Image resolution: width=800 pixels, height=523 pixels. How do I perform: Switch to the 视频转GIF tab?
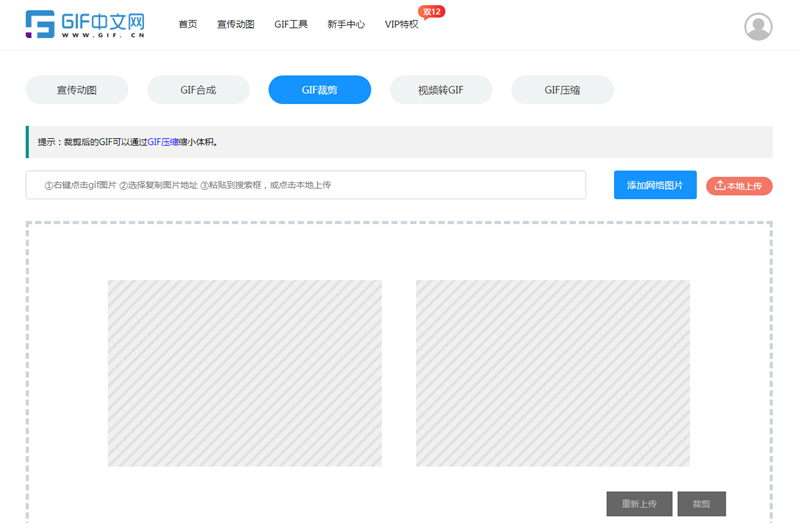tap(440, 90)
